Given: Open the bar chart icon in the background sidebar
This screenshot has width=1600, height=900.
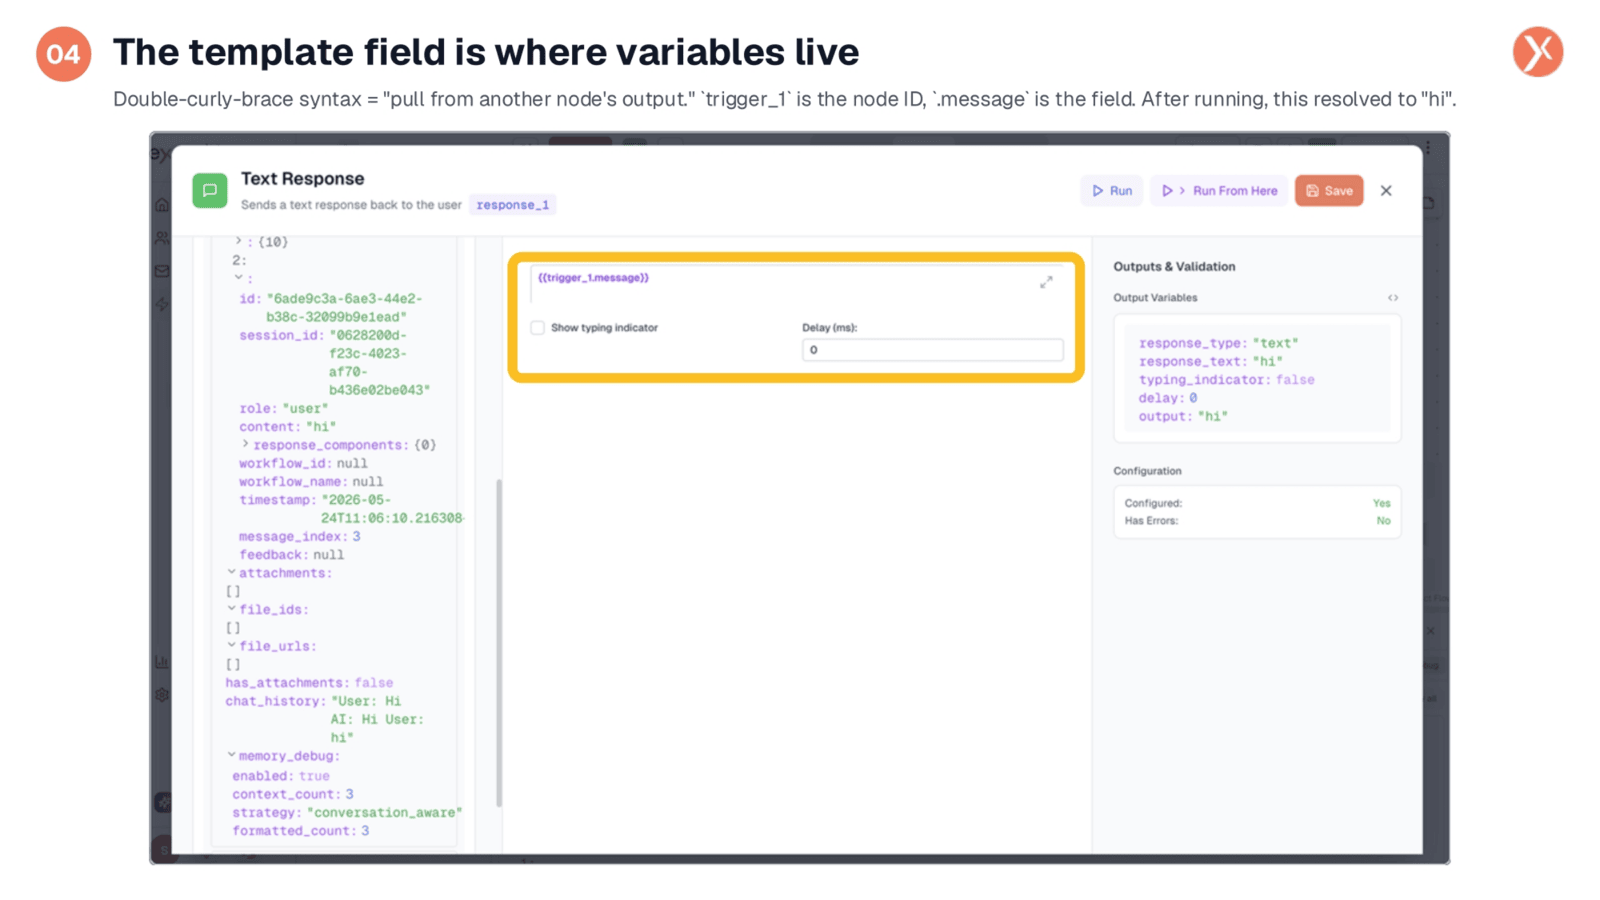Looking at the screenshot, I should (x=162, y=662).
